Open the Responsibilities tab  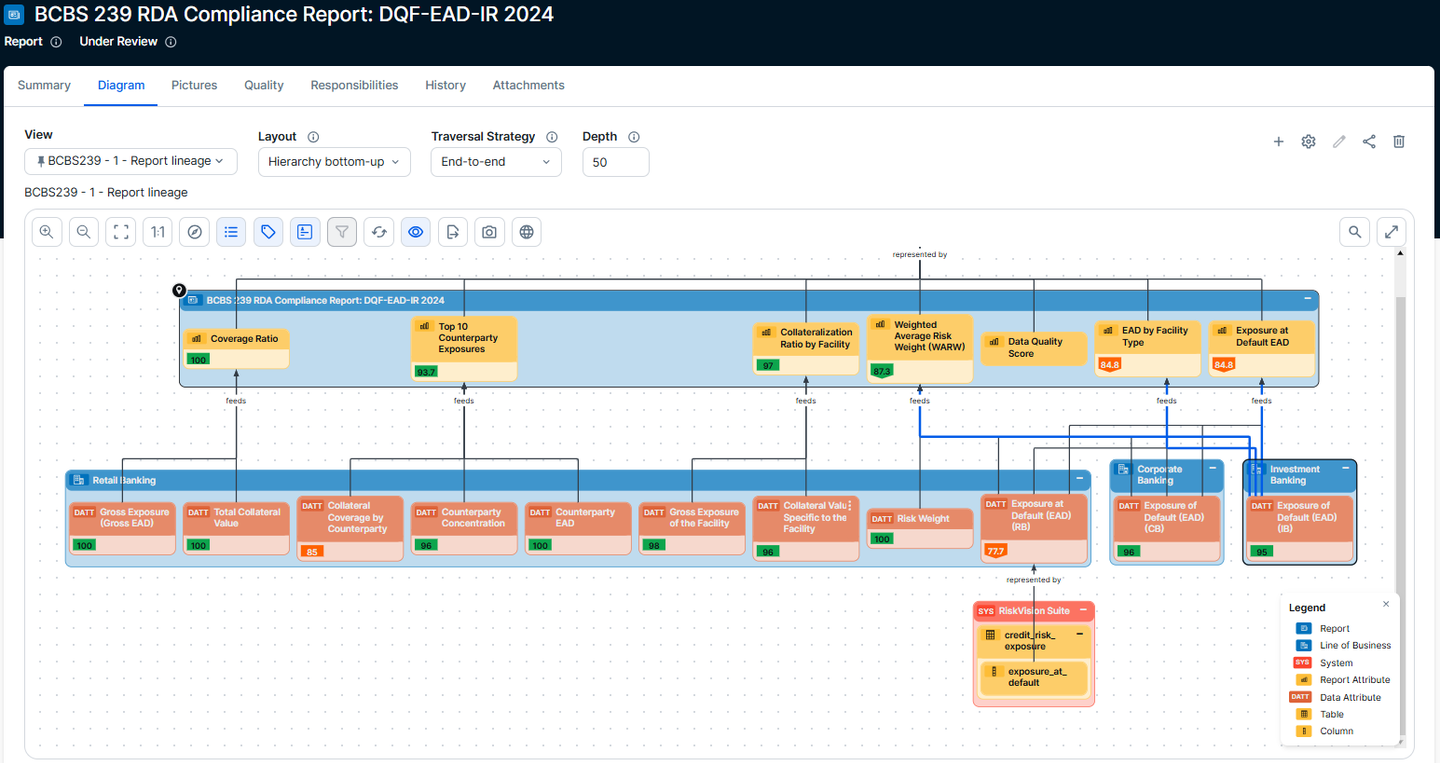[x=354, y=85]
